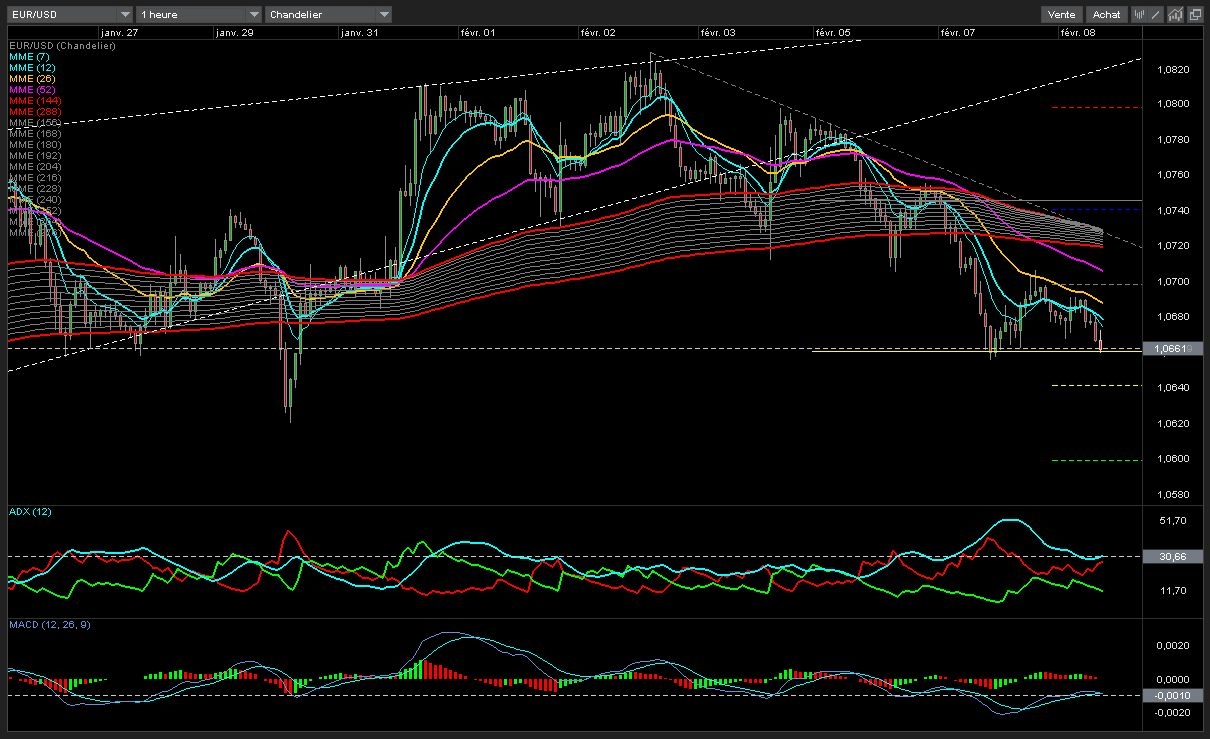Screen dimensions: 1210x739
Task: Click the MACD value tag -0,0010
Action: tap(1171, 695)
